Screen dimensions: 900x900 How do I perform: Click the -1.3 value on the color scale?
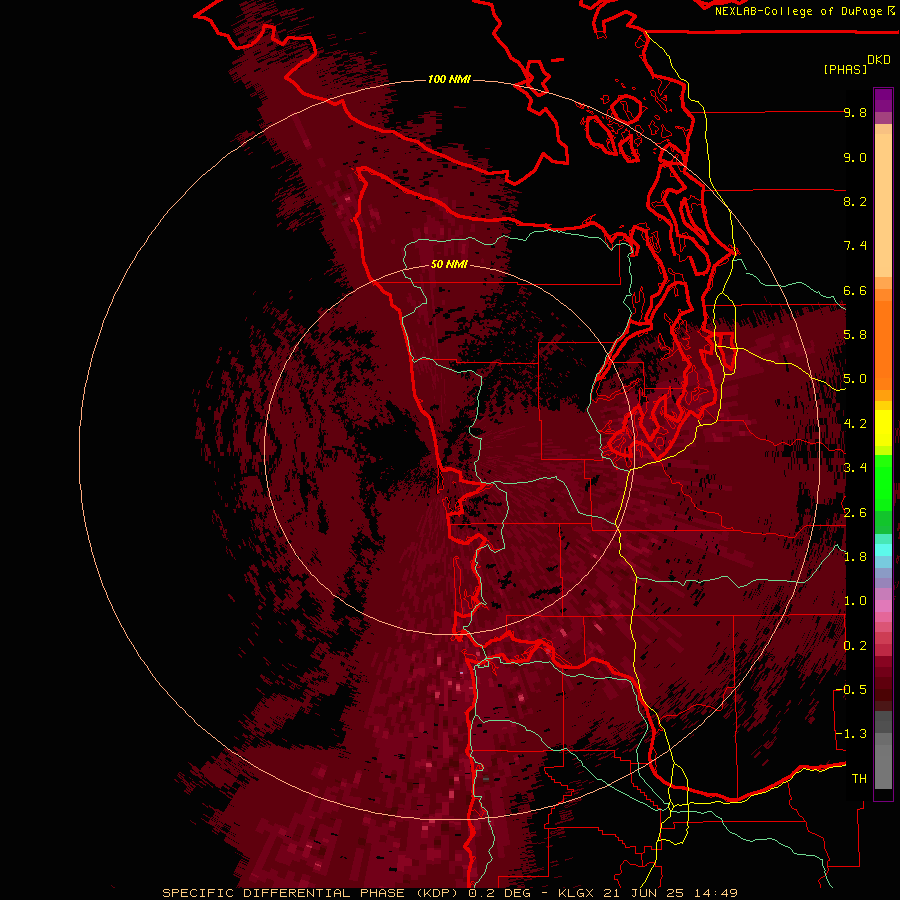point(851,734)
